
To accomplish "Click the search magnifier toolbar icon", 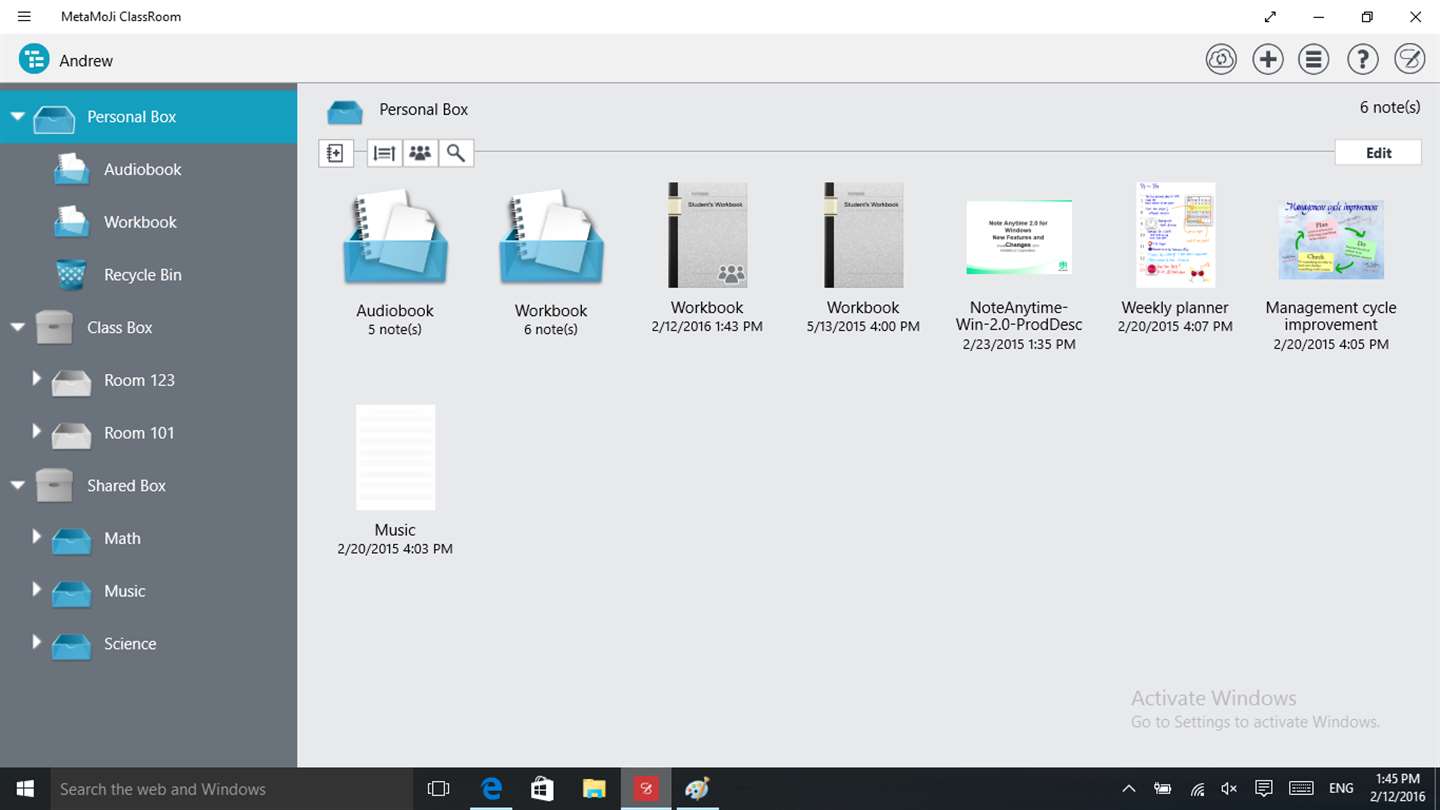I will point(456,153).
